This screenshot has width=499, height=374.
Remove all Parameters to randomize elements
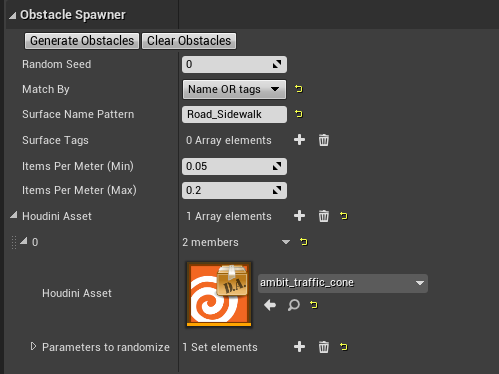pyautogui.click(x=324, y=347)
